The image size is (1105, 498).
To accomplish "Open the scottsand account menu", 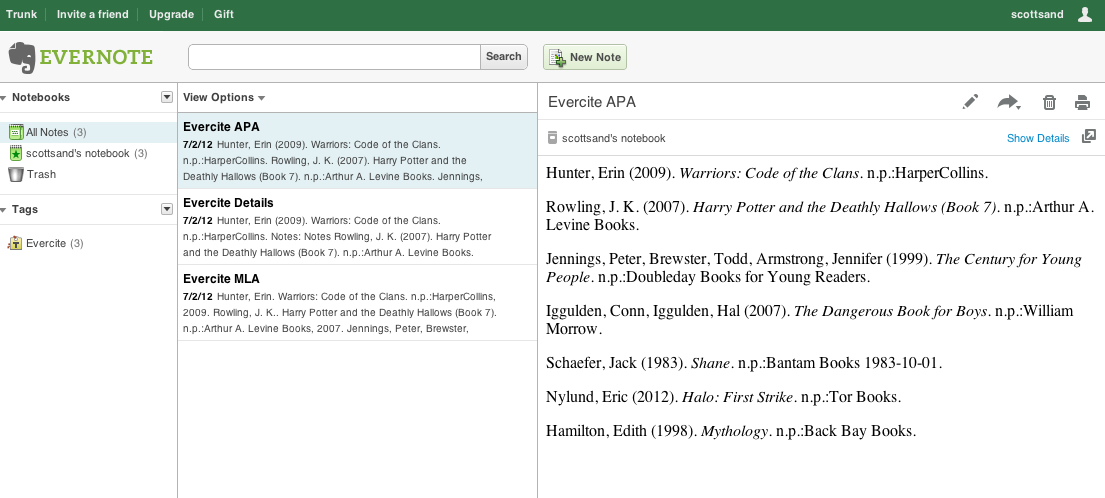I will 1037,14.
